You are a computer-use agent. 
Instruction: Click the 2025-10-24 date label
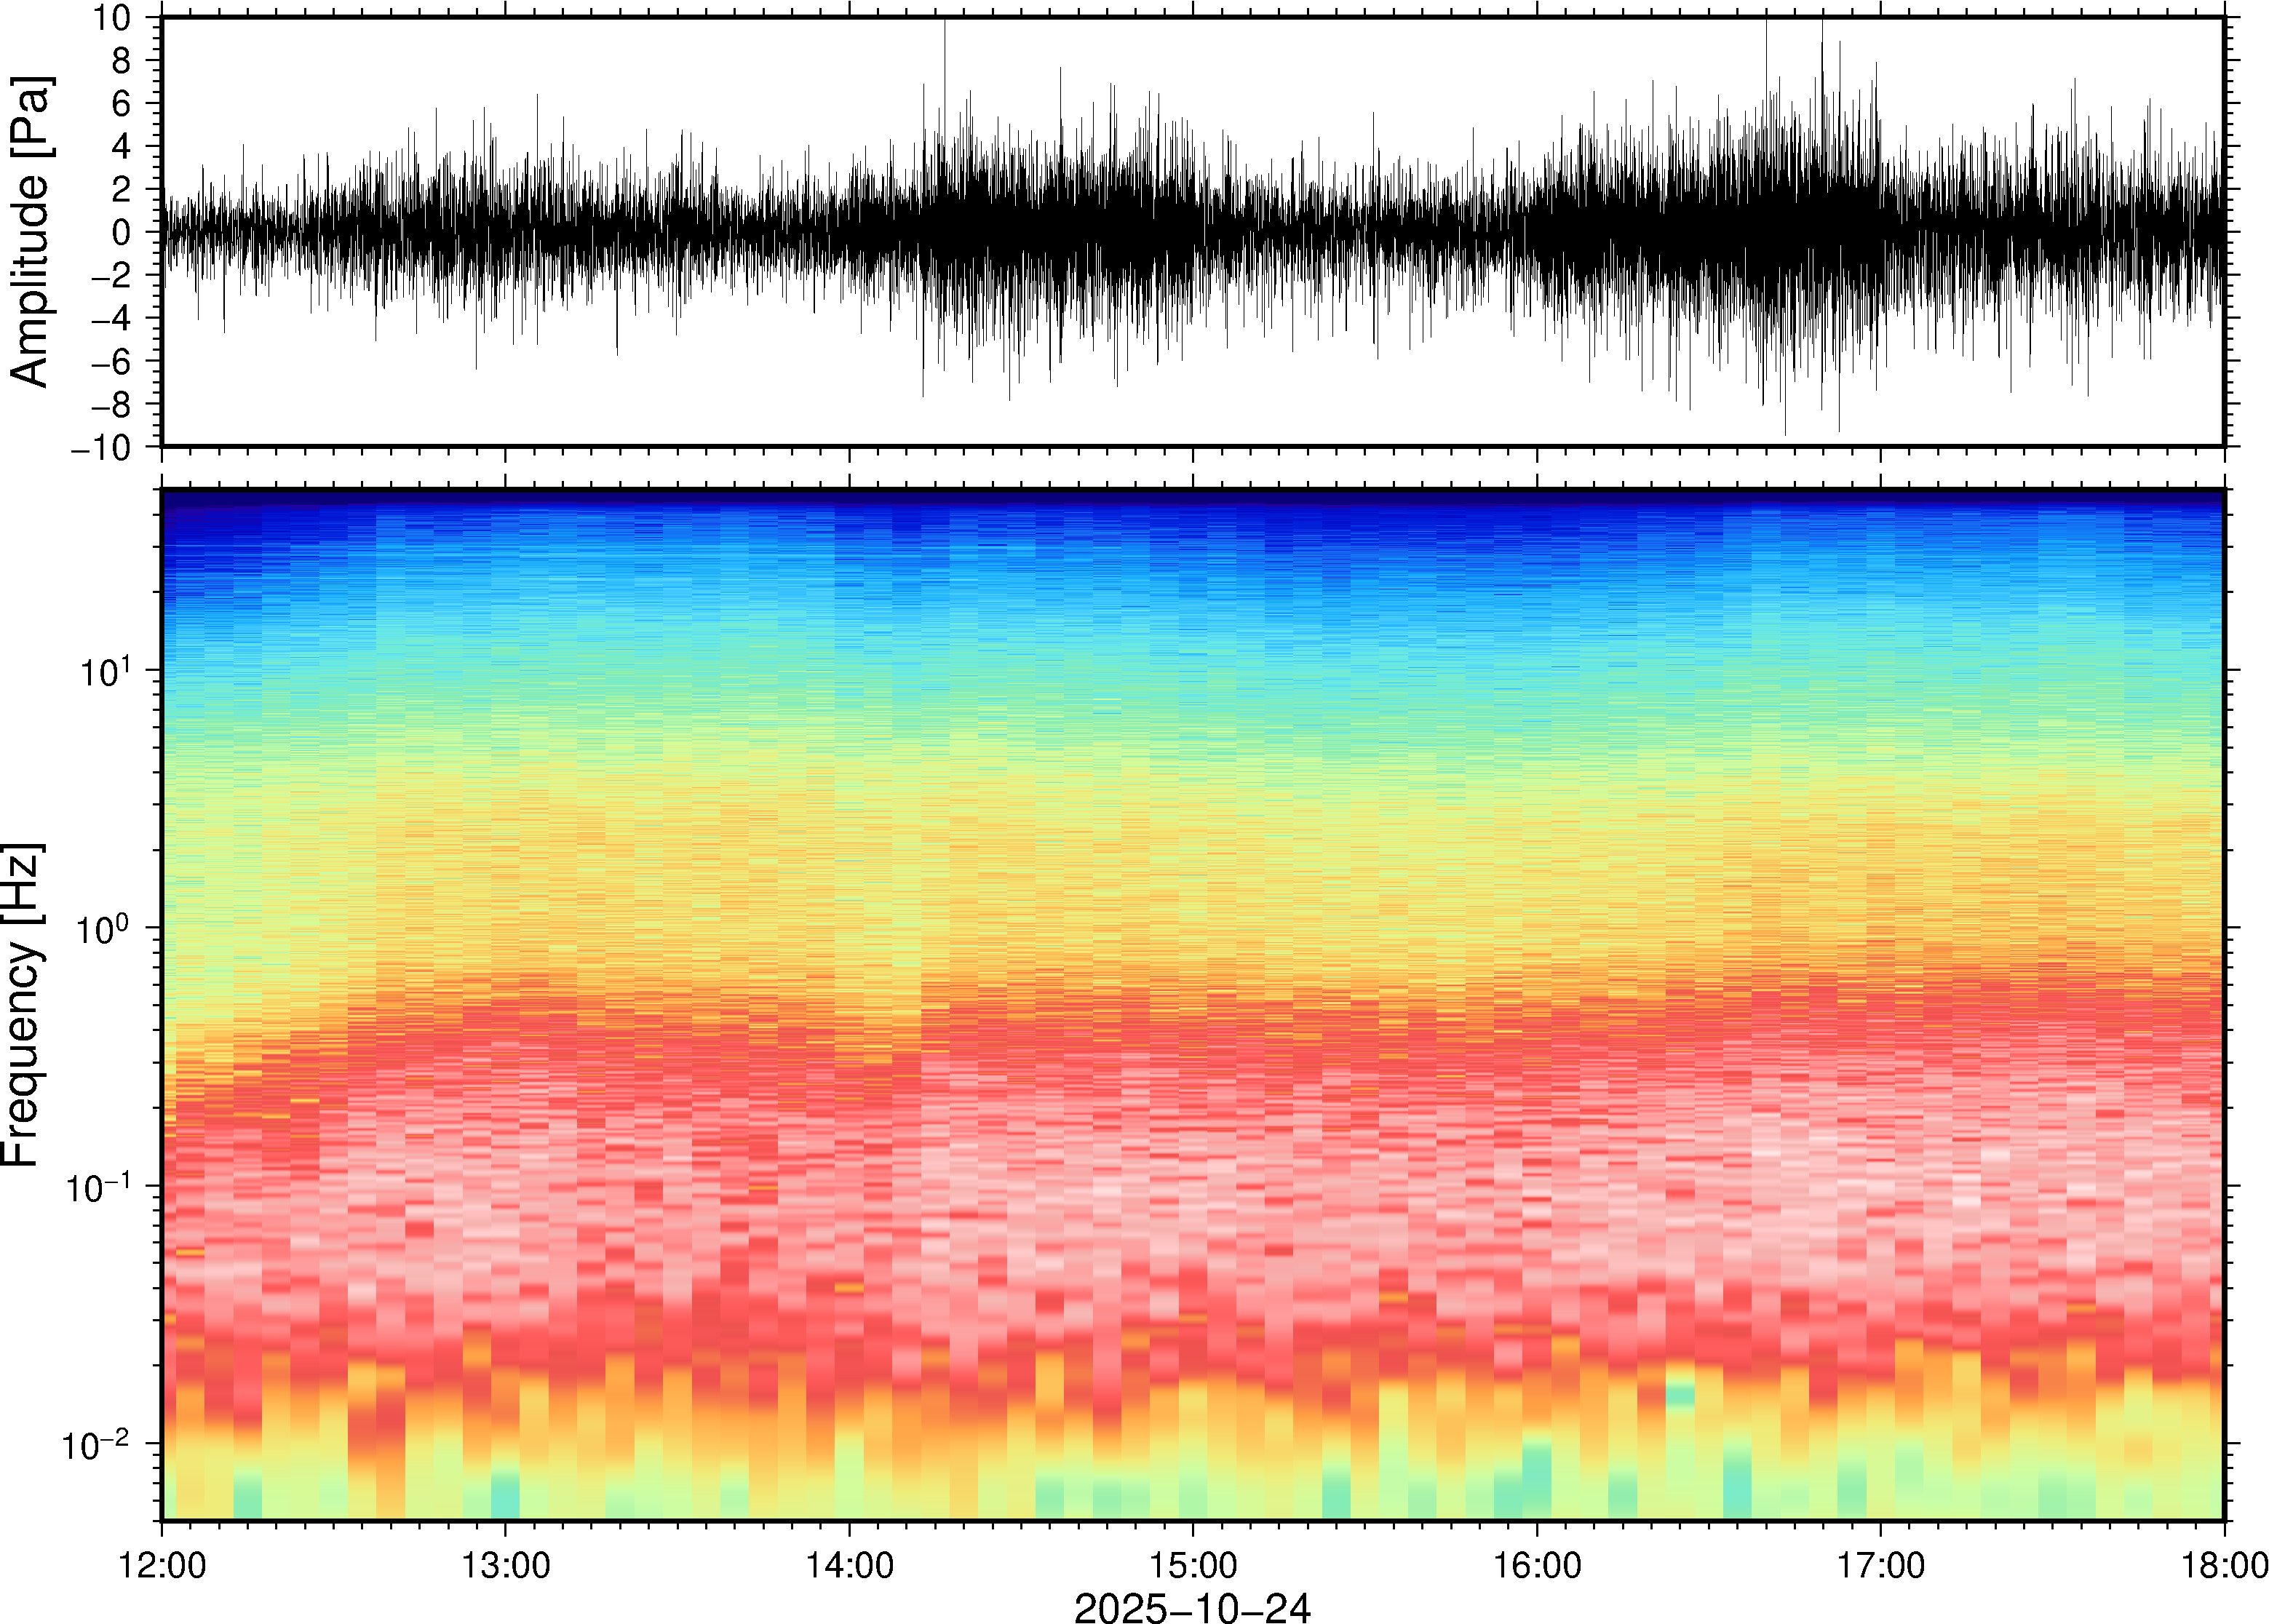point(1192,1607)
